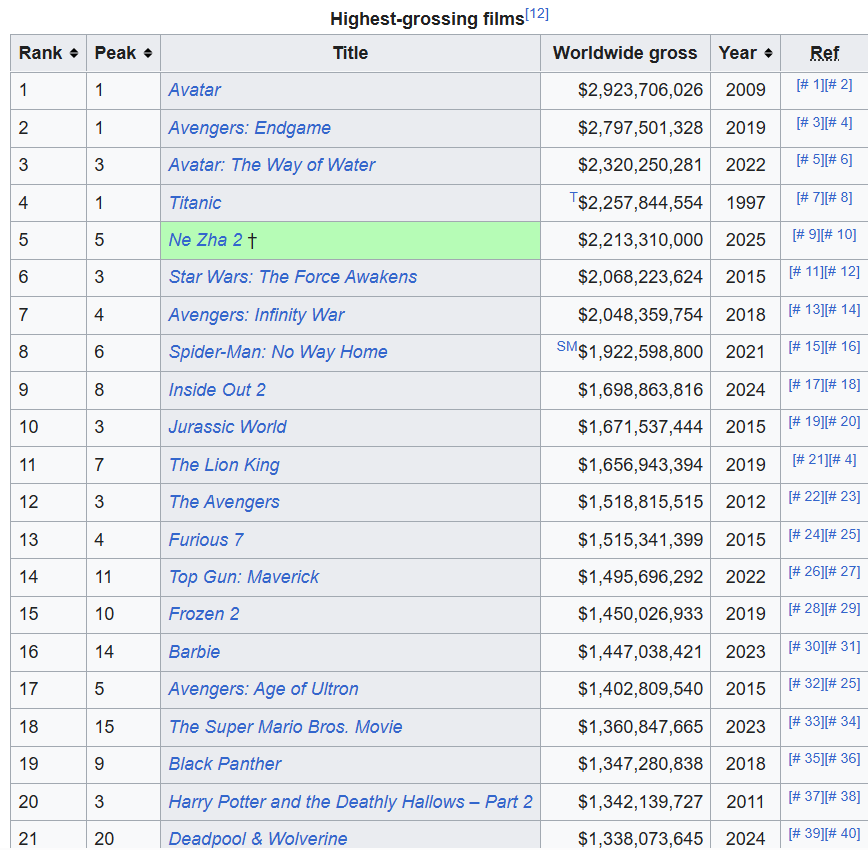Click the Peak column sort arrows
Viewport: 868px width, 850px height.
[148, 53]
